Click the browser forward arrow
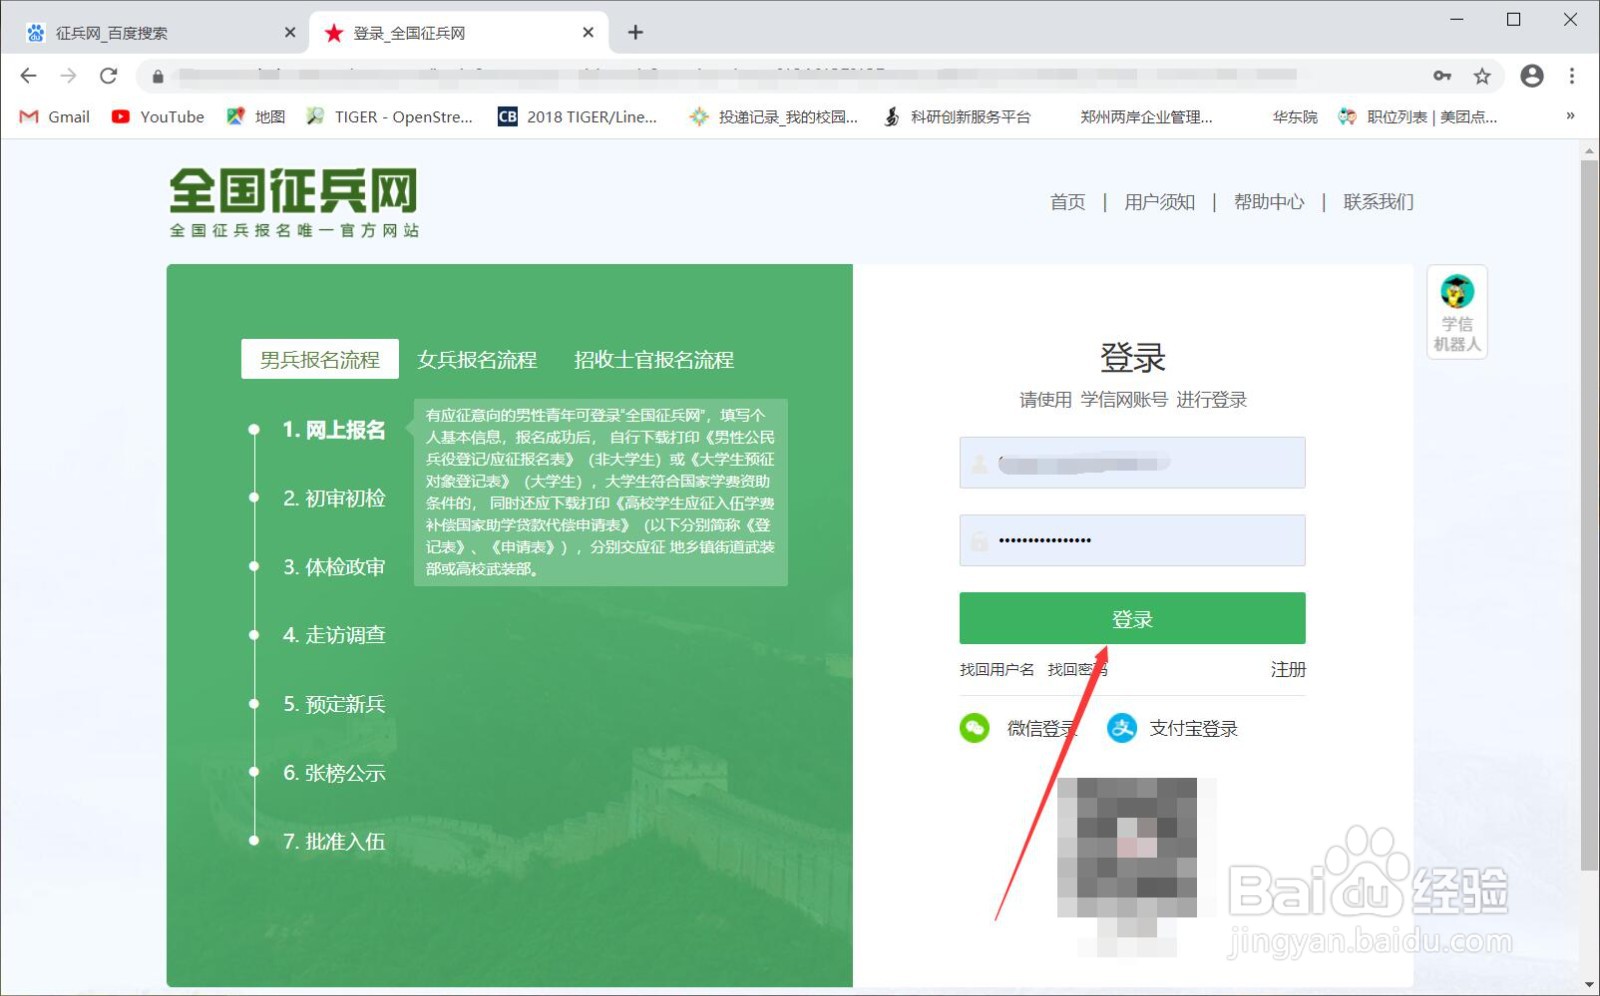 [68, 76]
